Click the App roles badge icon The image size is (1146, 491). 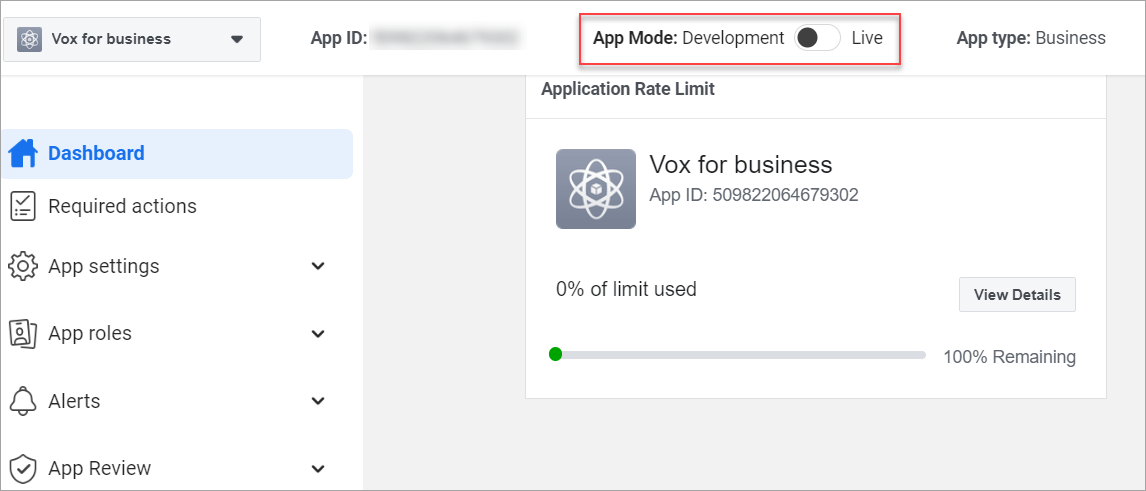click(x=23, y=334)
